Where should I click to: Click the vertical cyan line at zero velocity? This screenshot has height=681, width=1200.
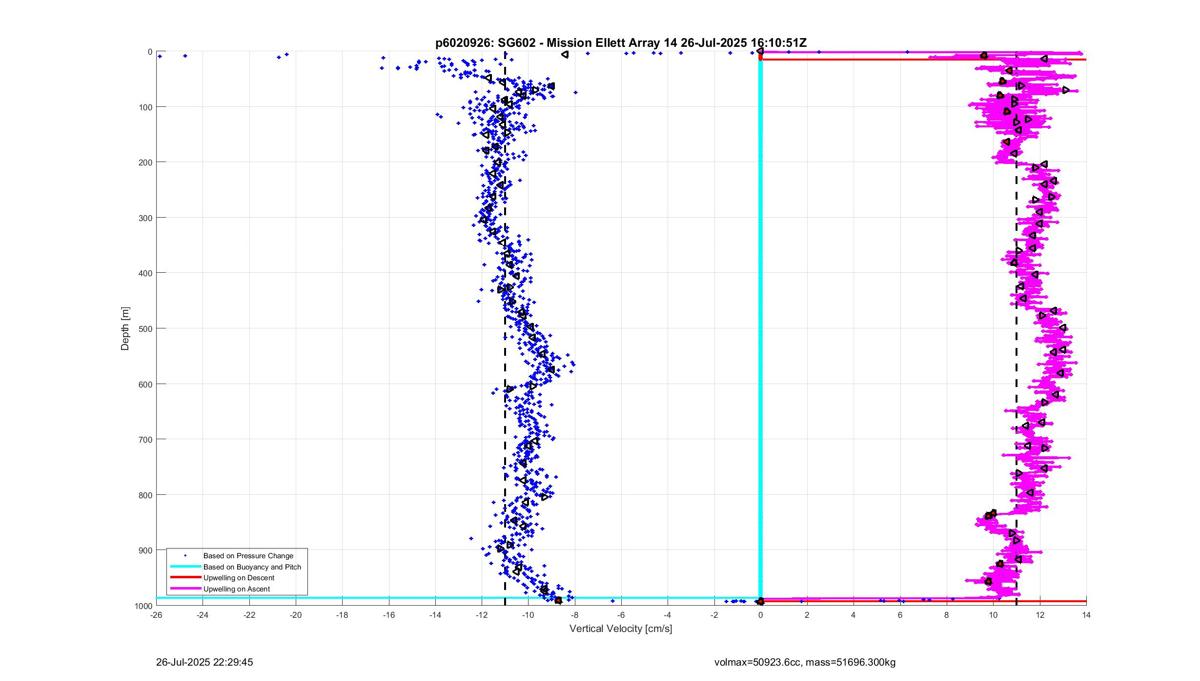click(761, 330)
